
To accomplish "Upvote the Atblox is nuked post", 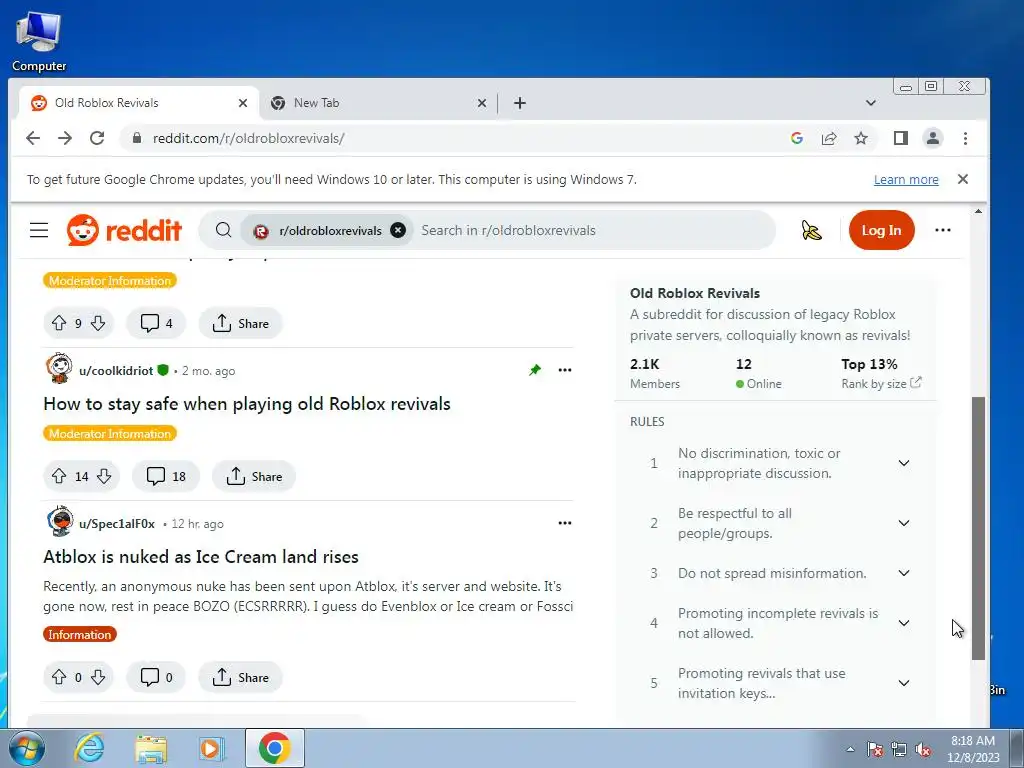I will (59, 677).
